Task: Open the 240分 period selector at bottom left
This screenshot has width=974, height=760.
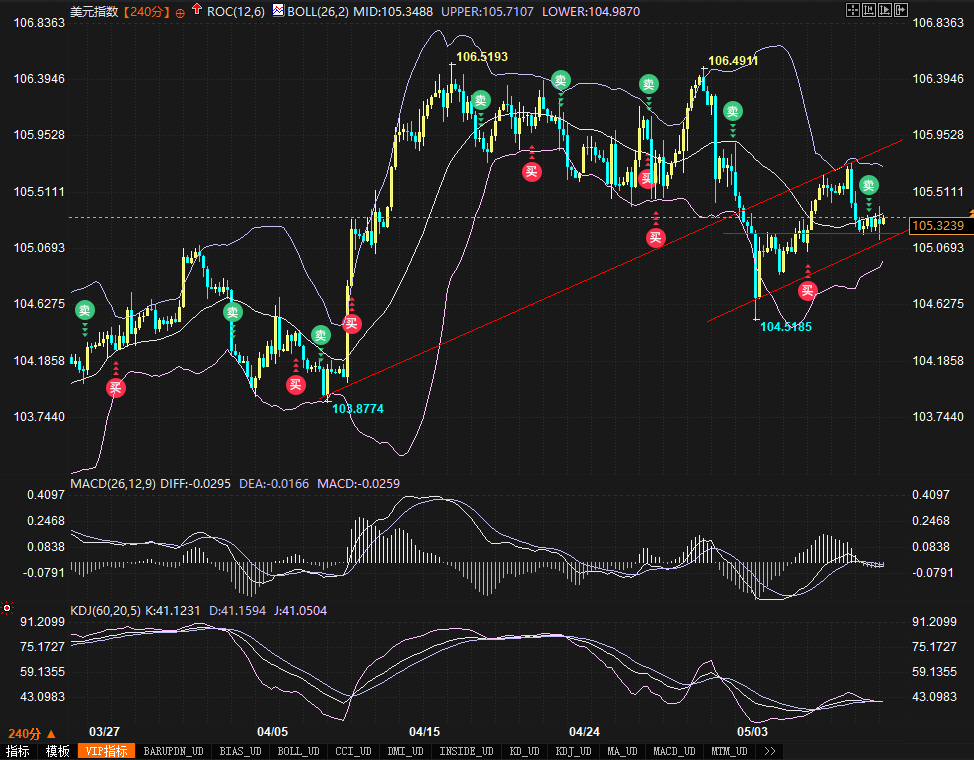Action: [32, 733]
